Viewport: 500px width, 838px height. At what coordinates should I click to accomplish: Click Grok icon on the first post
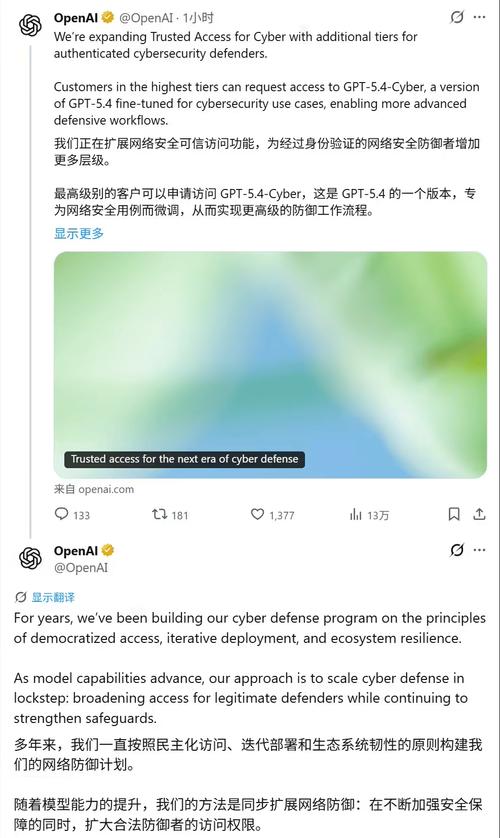[x=456, y=17]
